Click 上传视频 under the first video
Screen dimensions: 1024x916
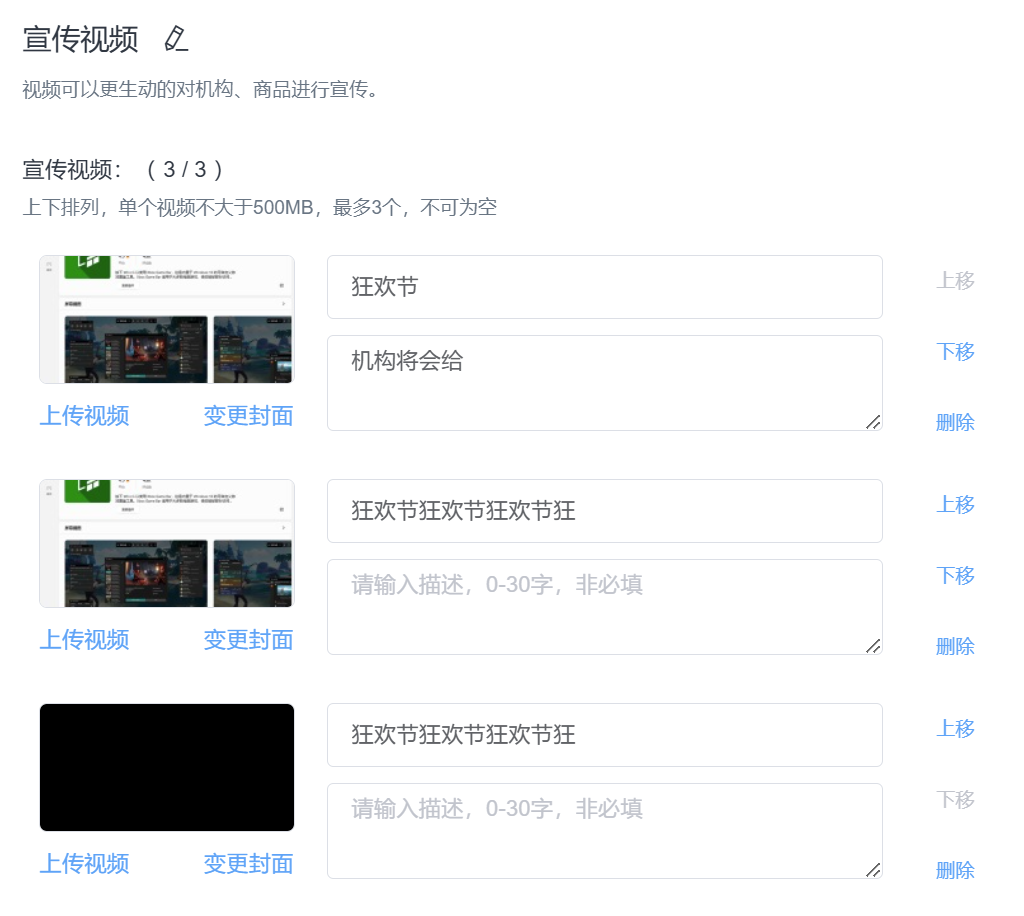84,416
